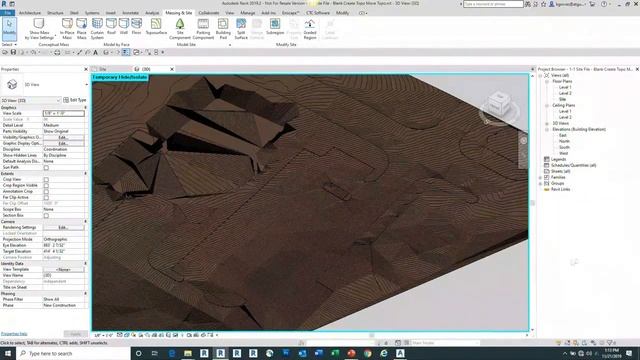Toggle the Annotation Crop checkbox
Screen dimensions: 640x360
pyautogui.click(x=46, y=191)
